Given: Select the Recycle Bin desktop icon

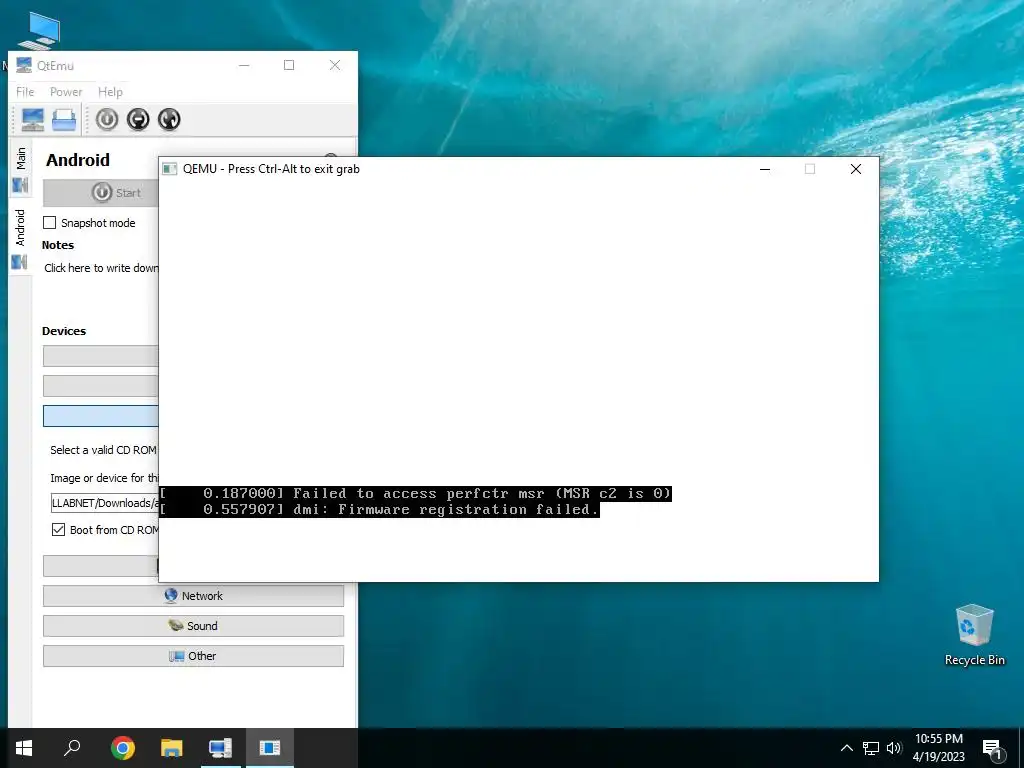Looking at the screenshot, I should (x=974, y=635).
